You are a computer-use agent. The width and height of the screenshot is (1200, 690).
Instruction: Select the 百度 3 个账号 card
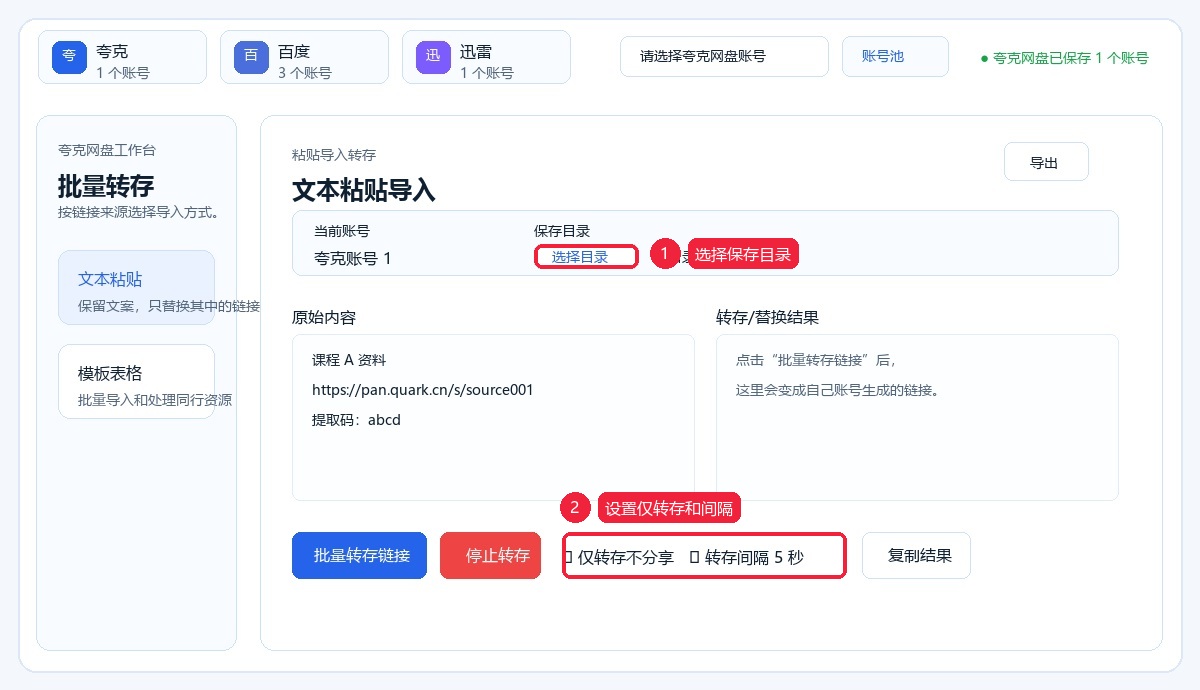click(x=304, y=57)
